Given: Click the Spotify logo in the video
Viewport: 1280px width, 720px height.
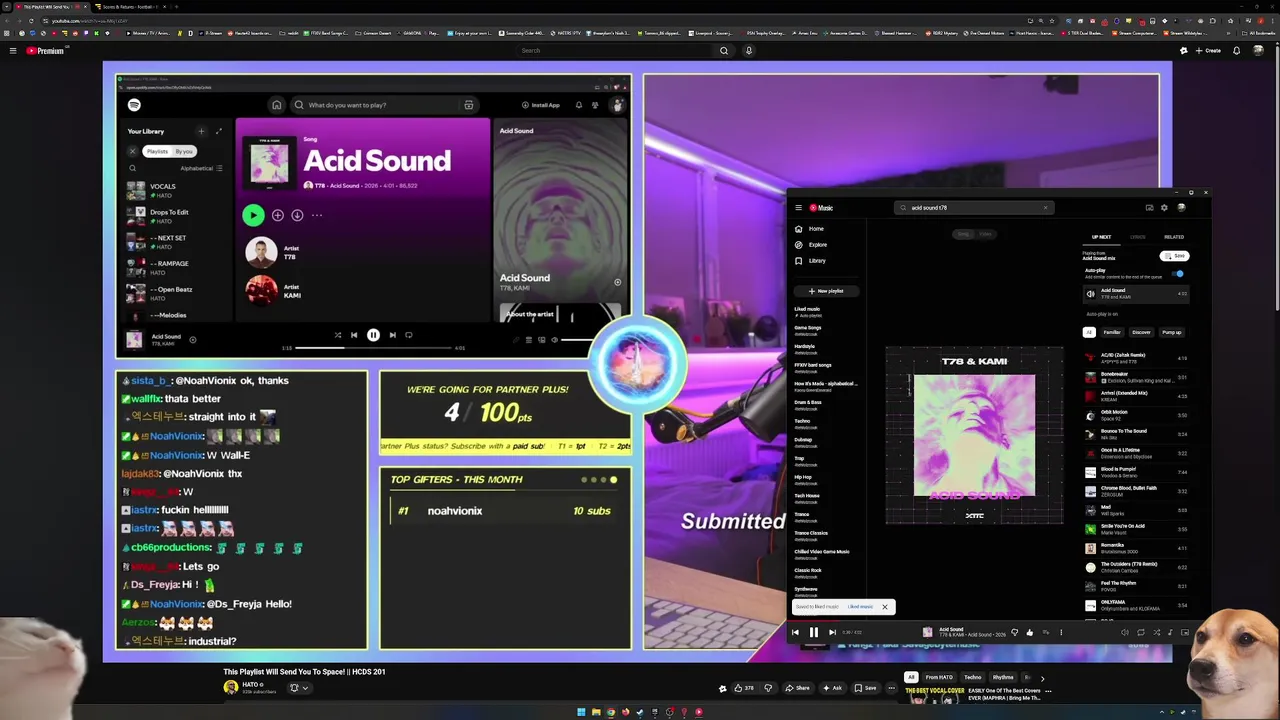Looking at the screenshot, I should click(134, 105).
